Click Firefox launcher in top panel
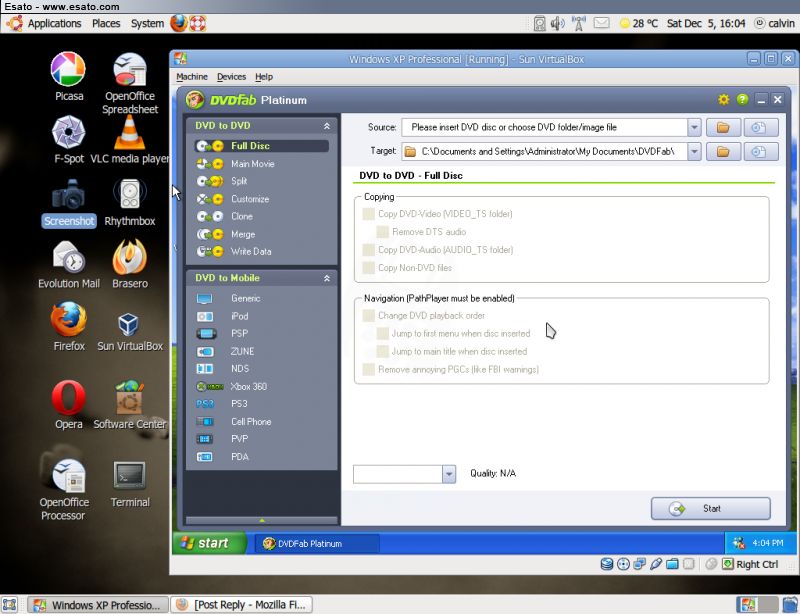 [179, 23]
